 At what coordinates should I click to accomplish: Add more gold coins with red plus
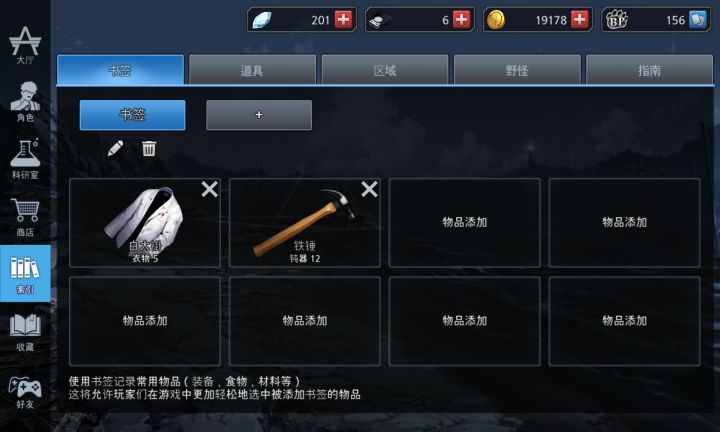[x=579, y=20]
